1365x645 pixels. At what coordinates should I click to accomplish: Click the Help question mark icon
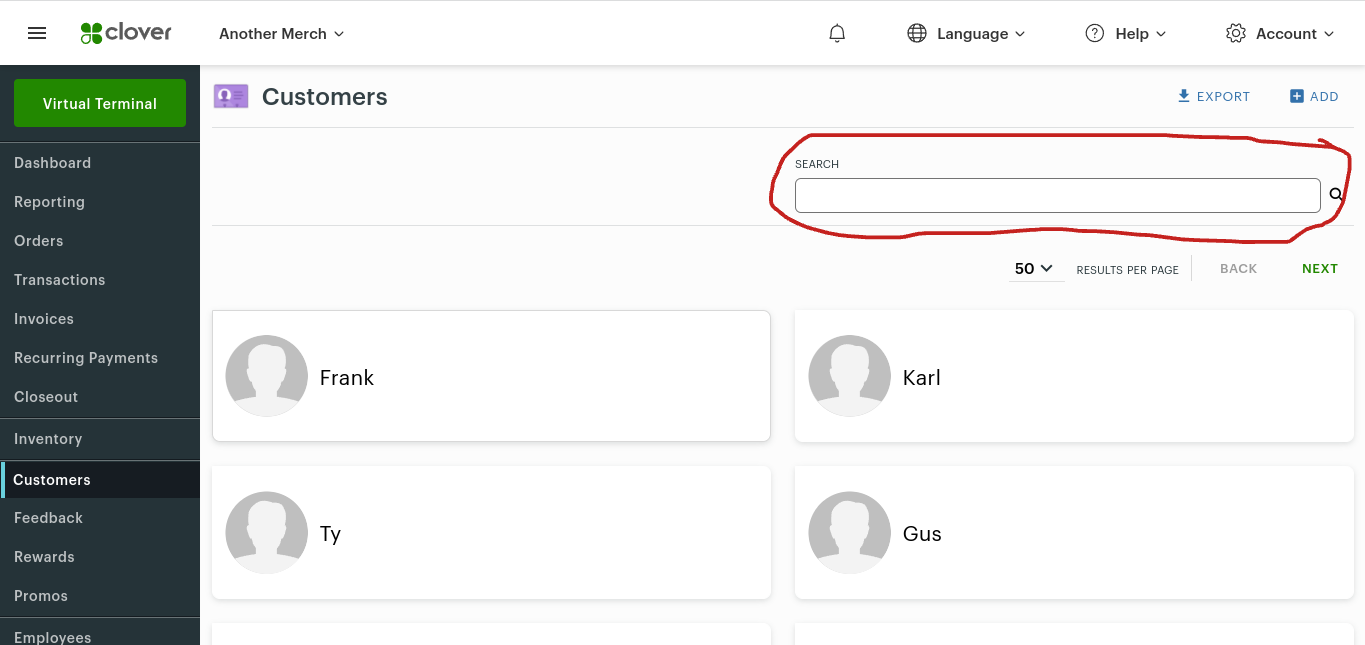point(1095,33)
